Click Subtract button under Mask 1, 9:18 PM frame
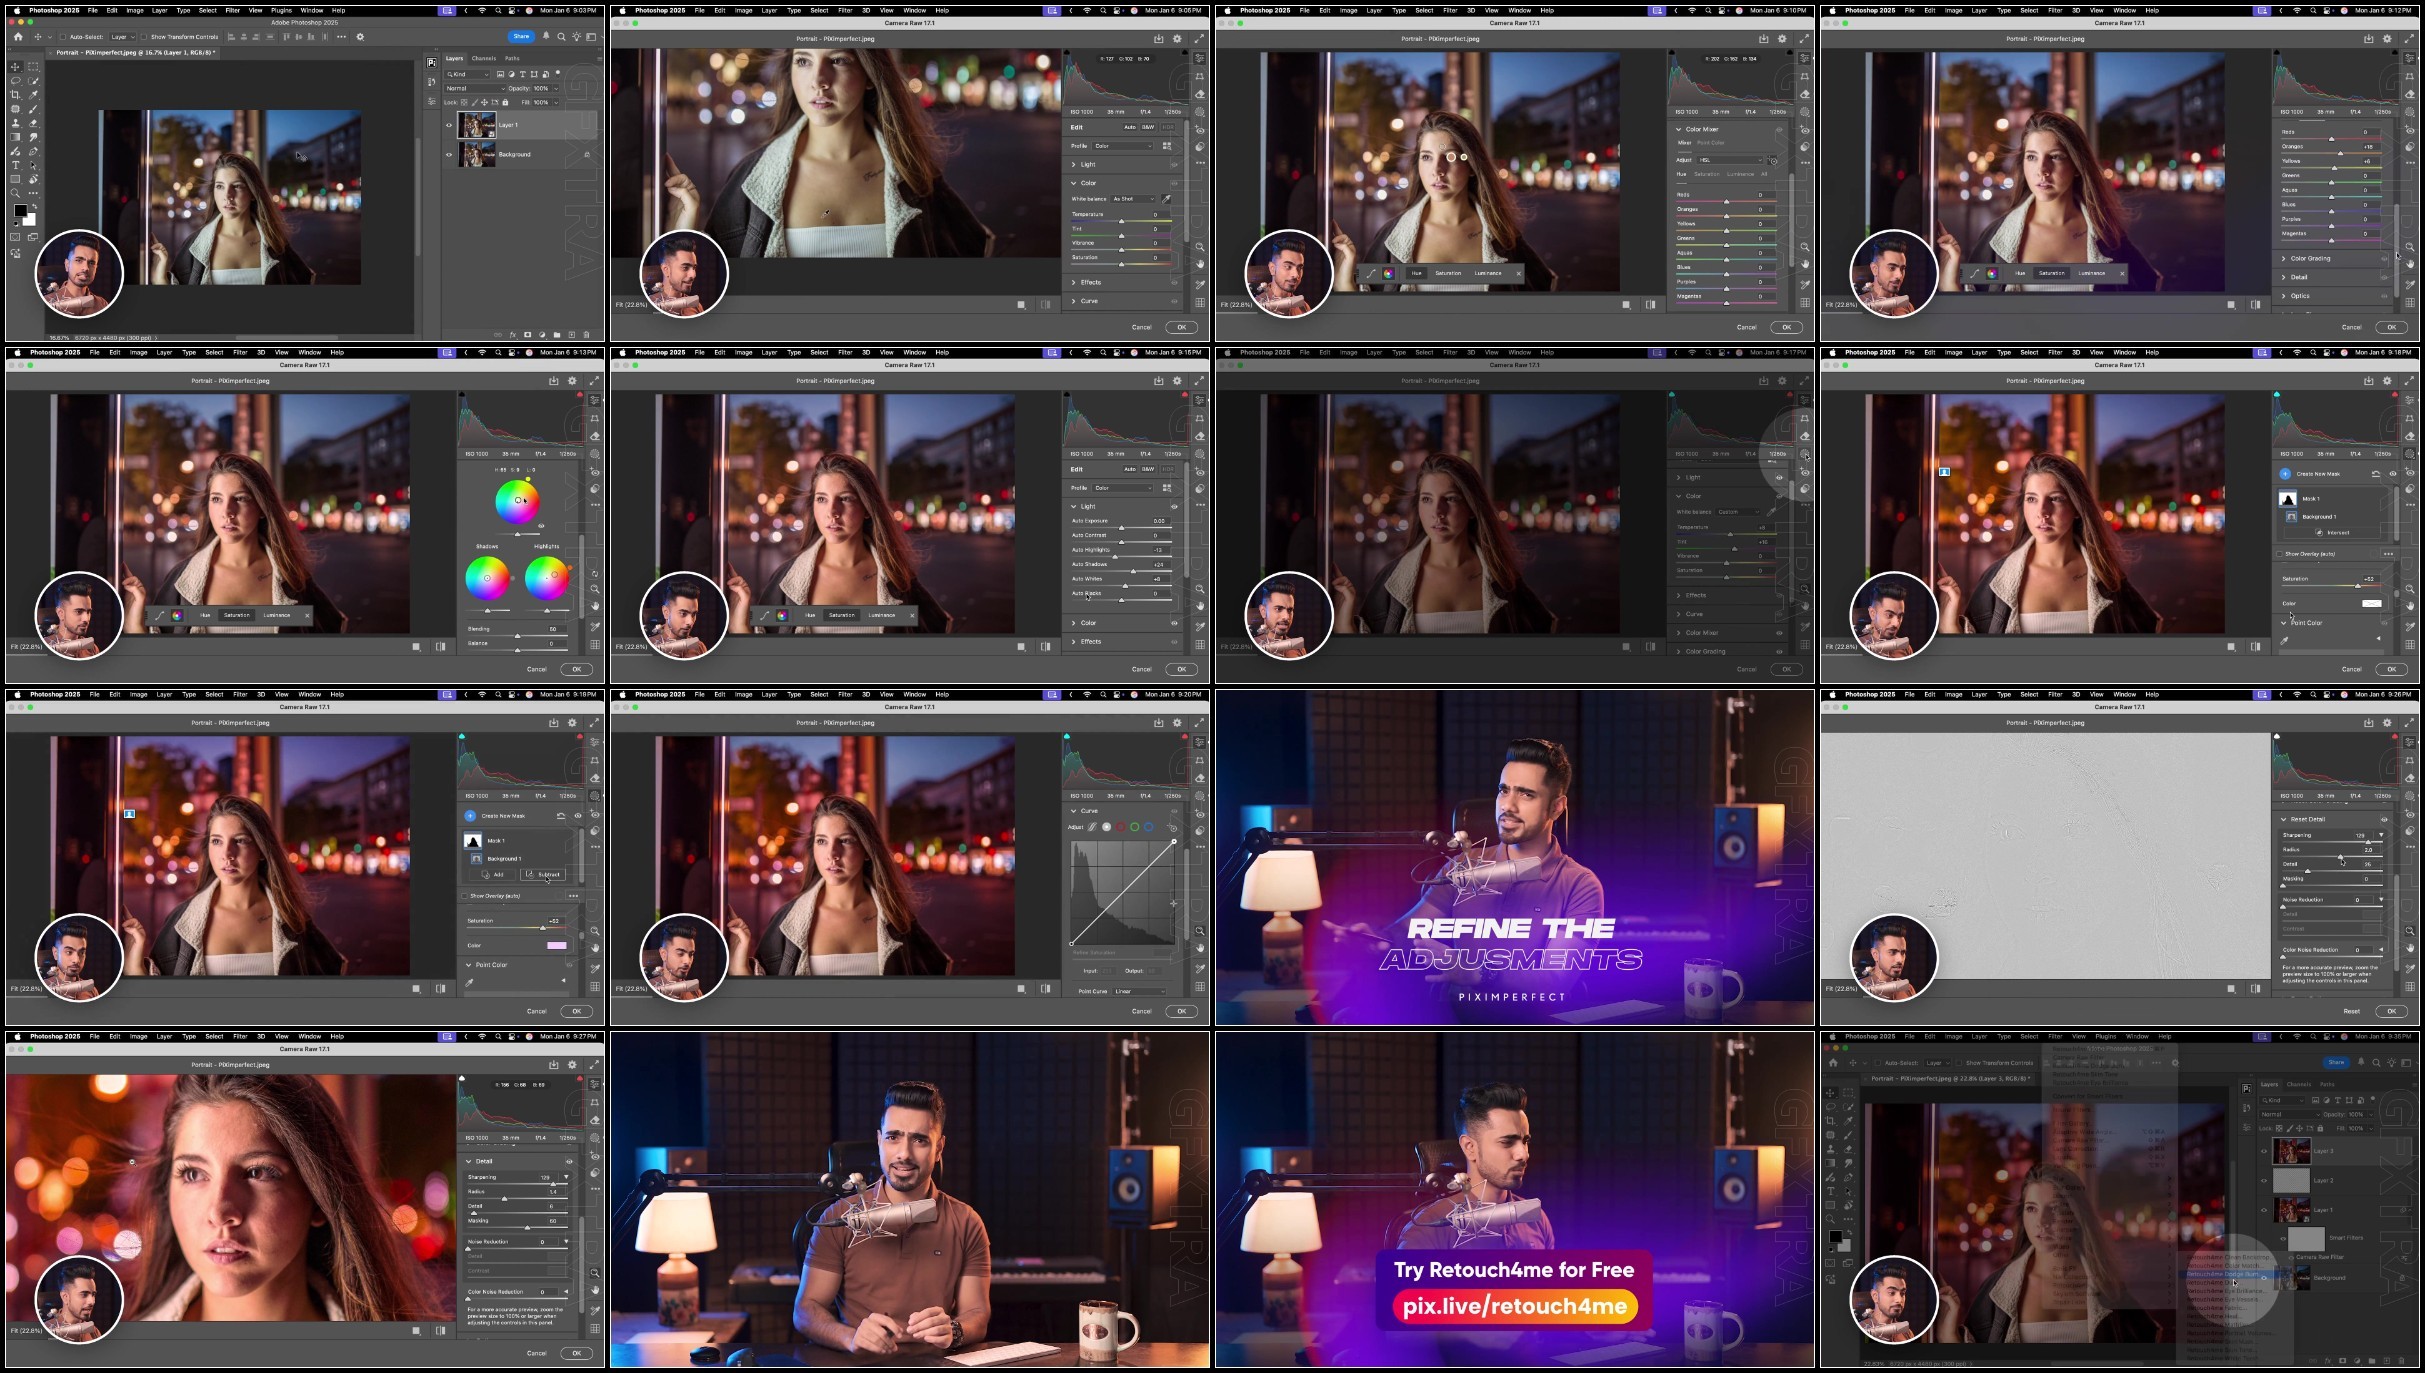 click(544, 874)
